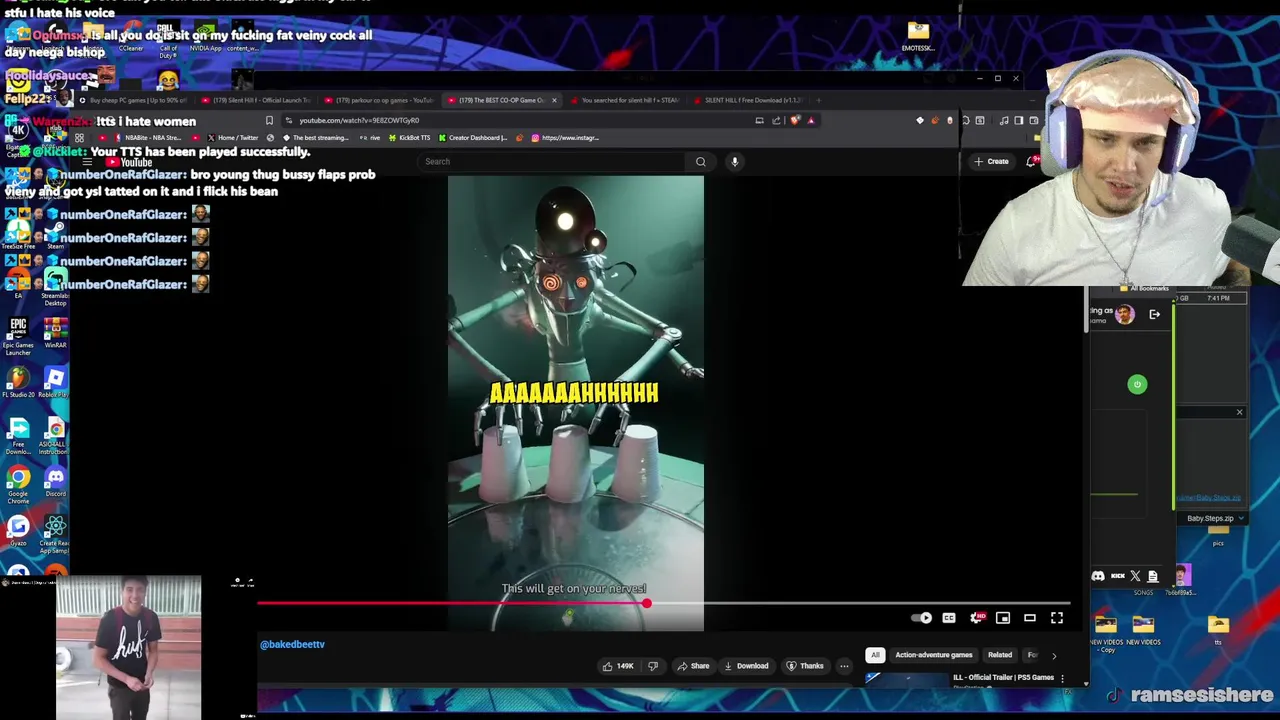Switch the player to theater mode

tap(1030, 618)
